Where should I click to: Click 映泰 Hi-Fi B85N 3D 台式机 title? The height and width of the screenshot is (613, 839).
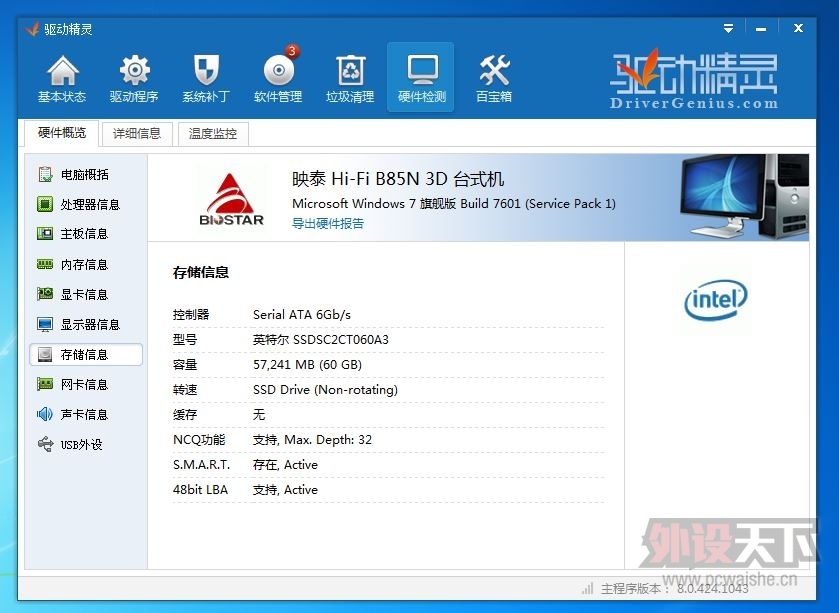coord(398,178)
